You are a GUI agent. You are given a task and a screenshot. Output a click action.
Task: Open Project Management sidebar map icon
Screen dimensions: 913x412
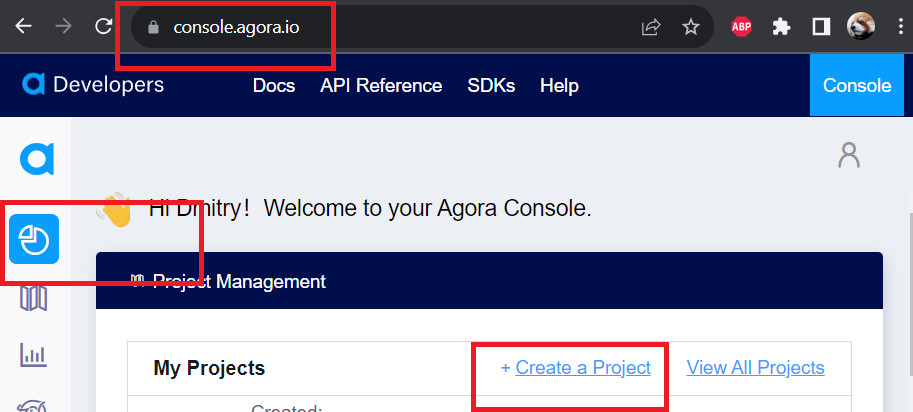[34, 299]
